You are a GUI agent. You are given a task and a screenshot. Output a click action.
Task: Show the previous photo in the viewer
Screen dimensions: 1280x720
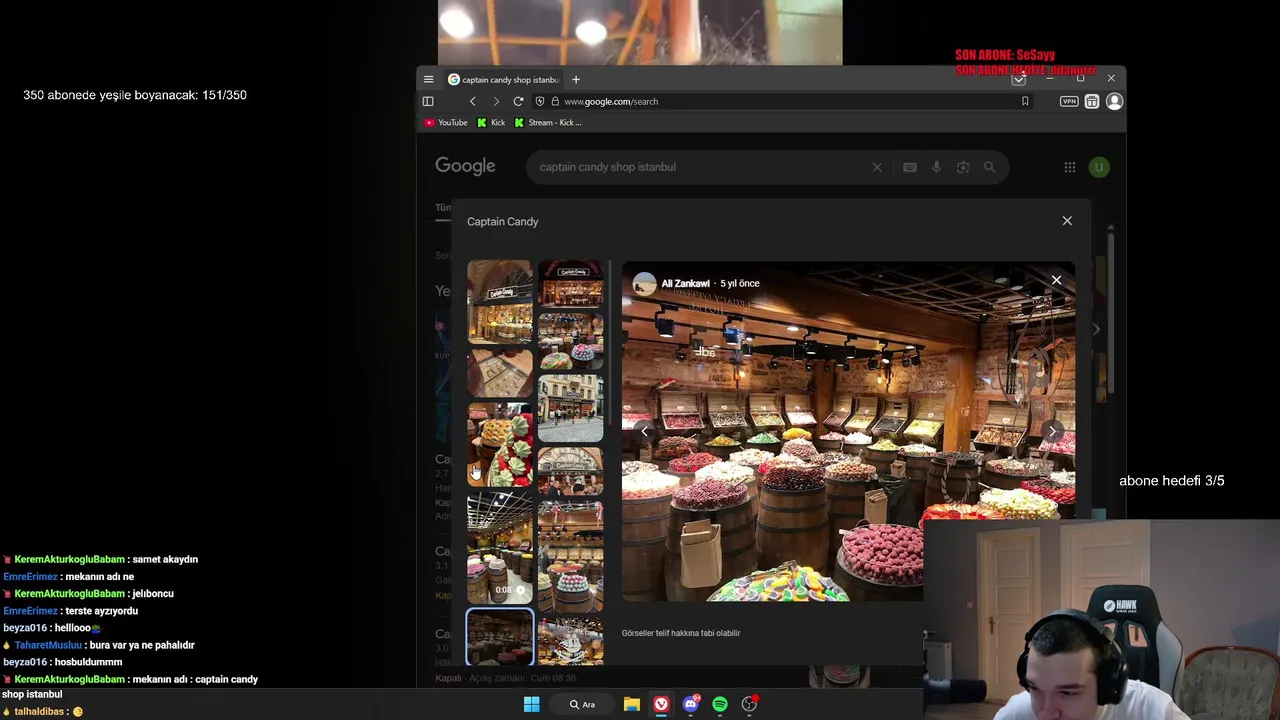pos(645,431)
